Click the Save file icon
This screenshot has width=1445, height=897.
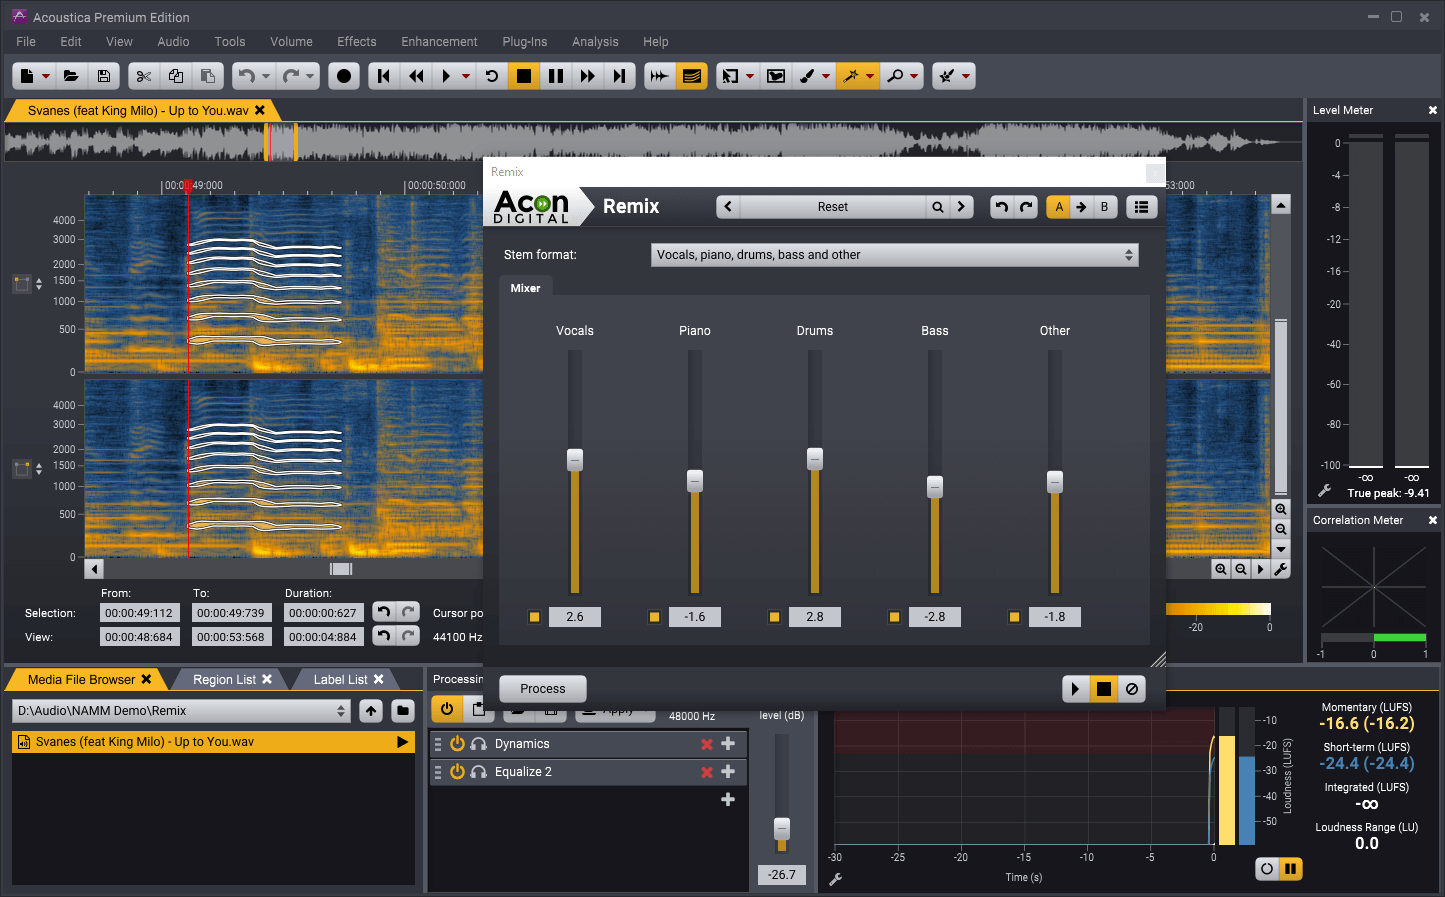click(103, 76)
